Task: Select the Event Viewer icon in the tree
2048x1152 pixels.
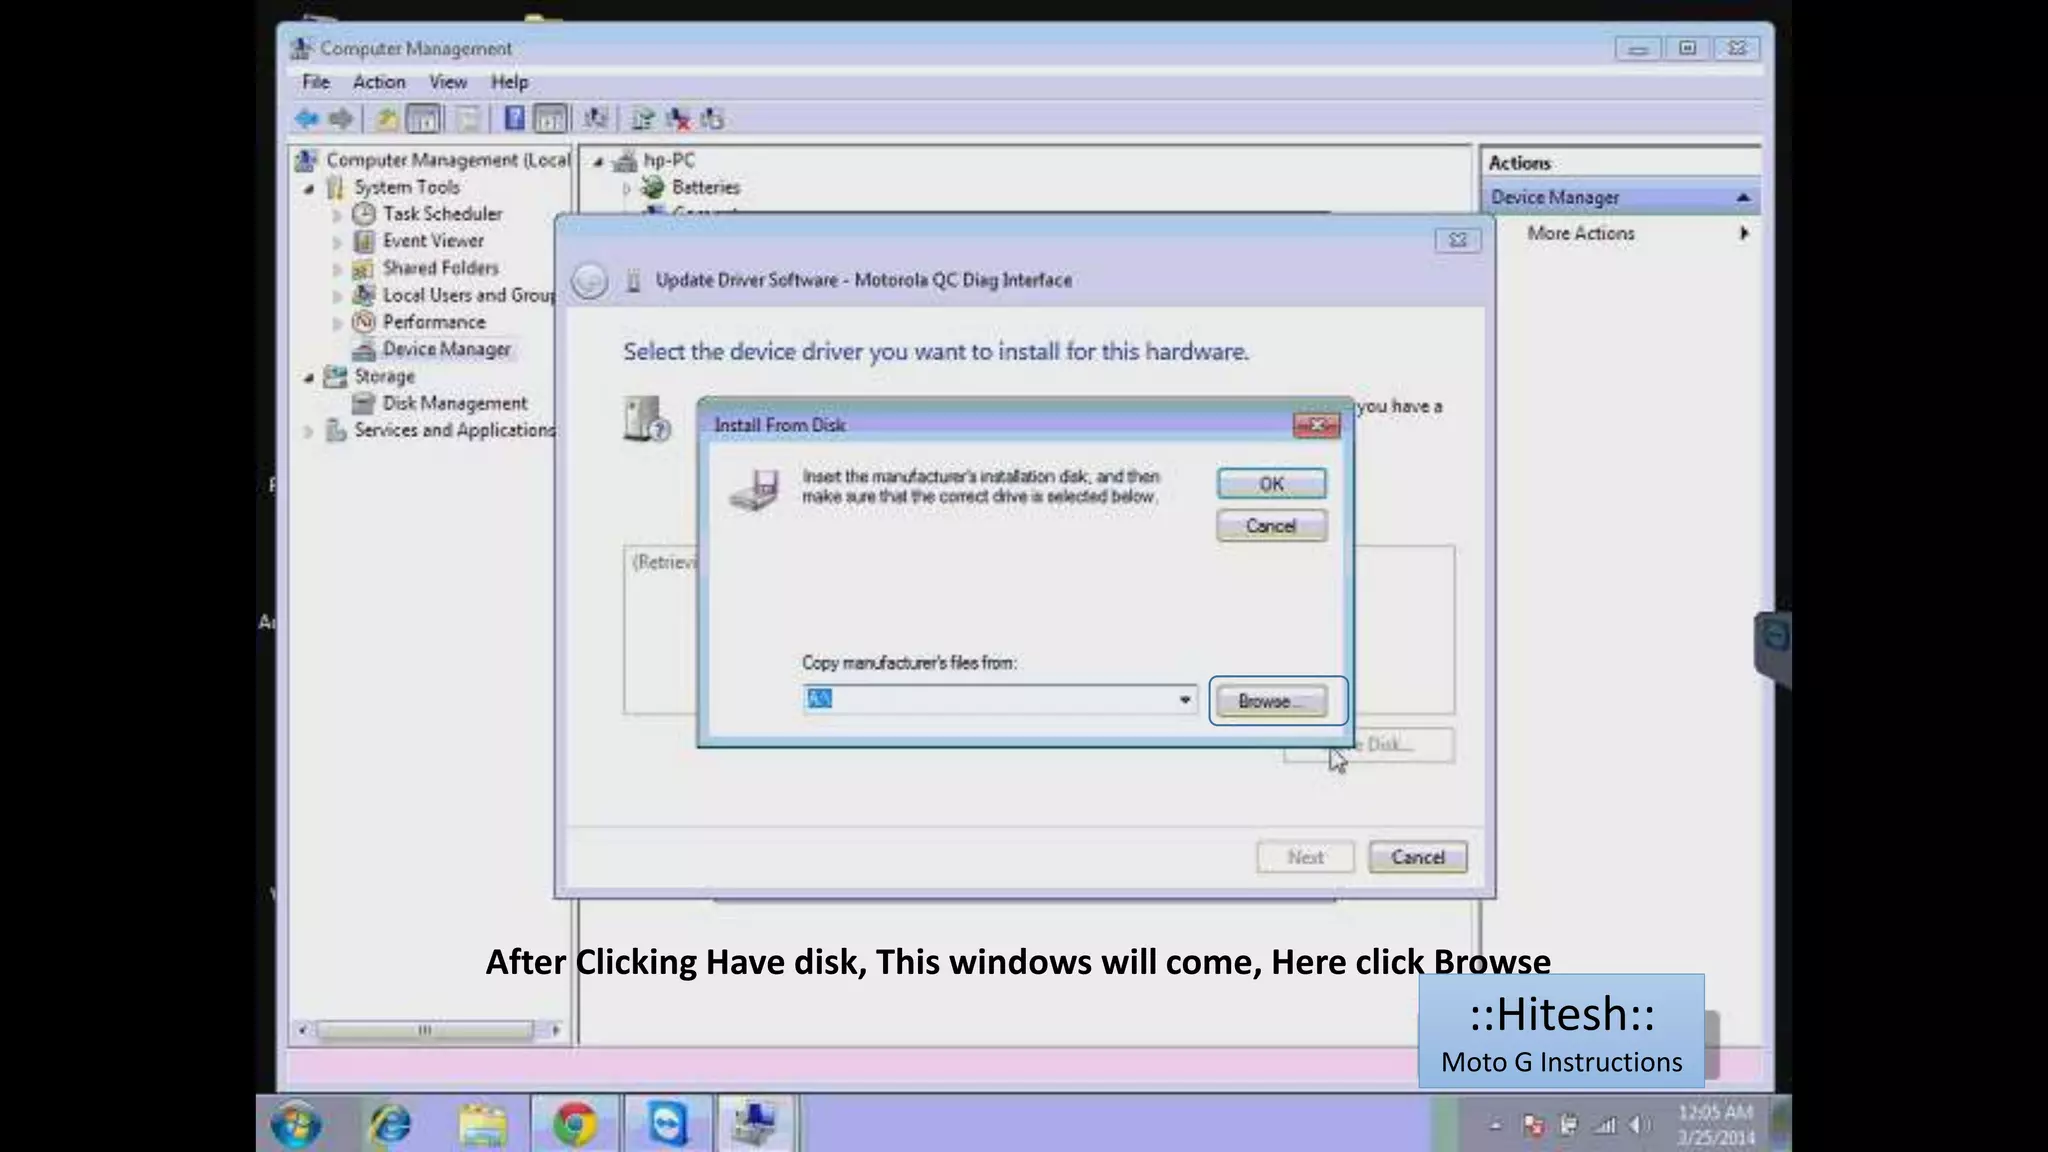Action: point(364,241)
